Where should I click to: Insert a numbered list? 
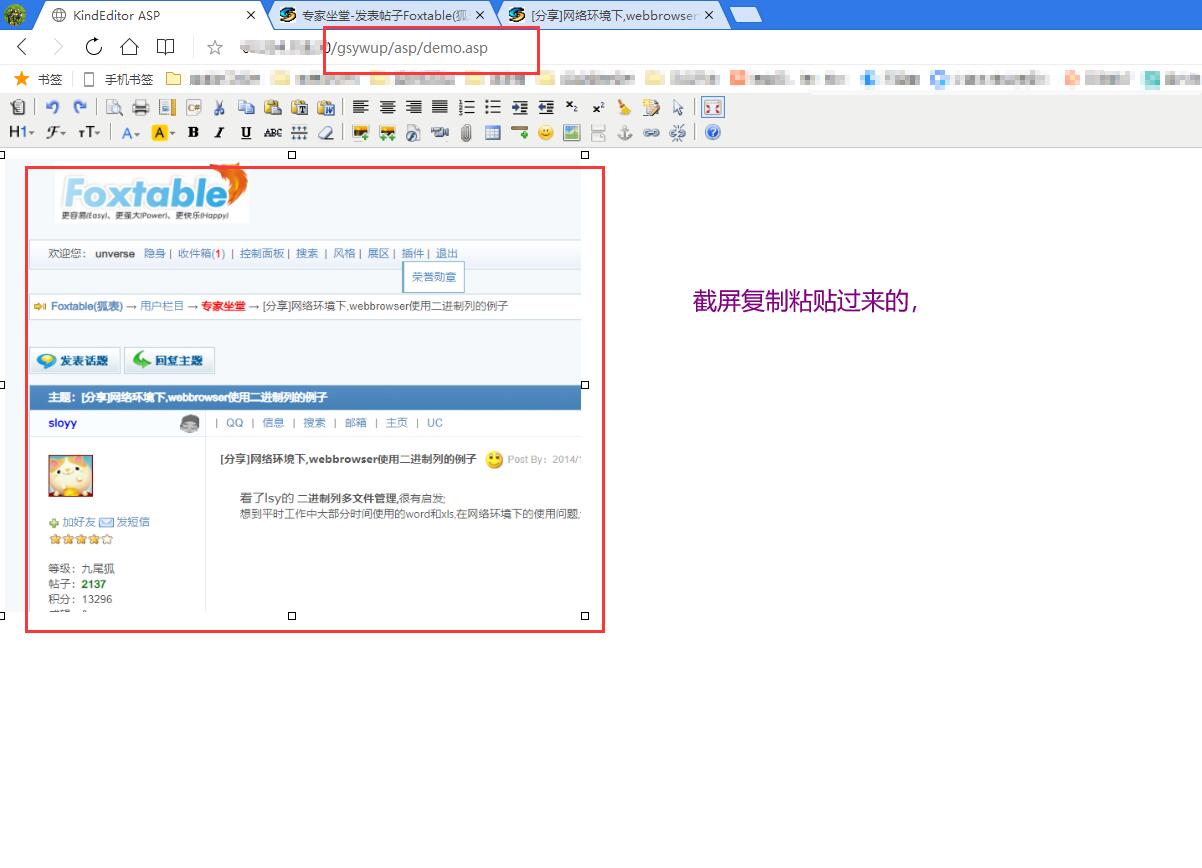point(466,107)
